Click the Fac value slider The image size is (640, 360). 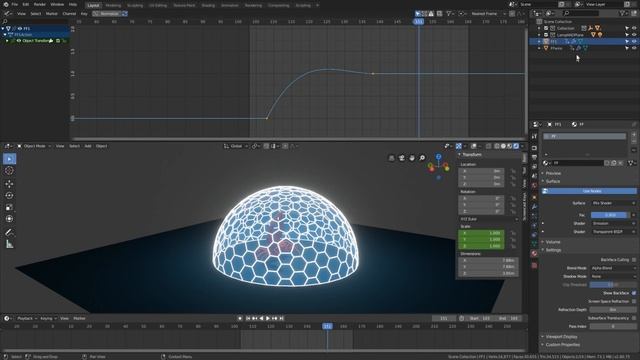610,215
